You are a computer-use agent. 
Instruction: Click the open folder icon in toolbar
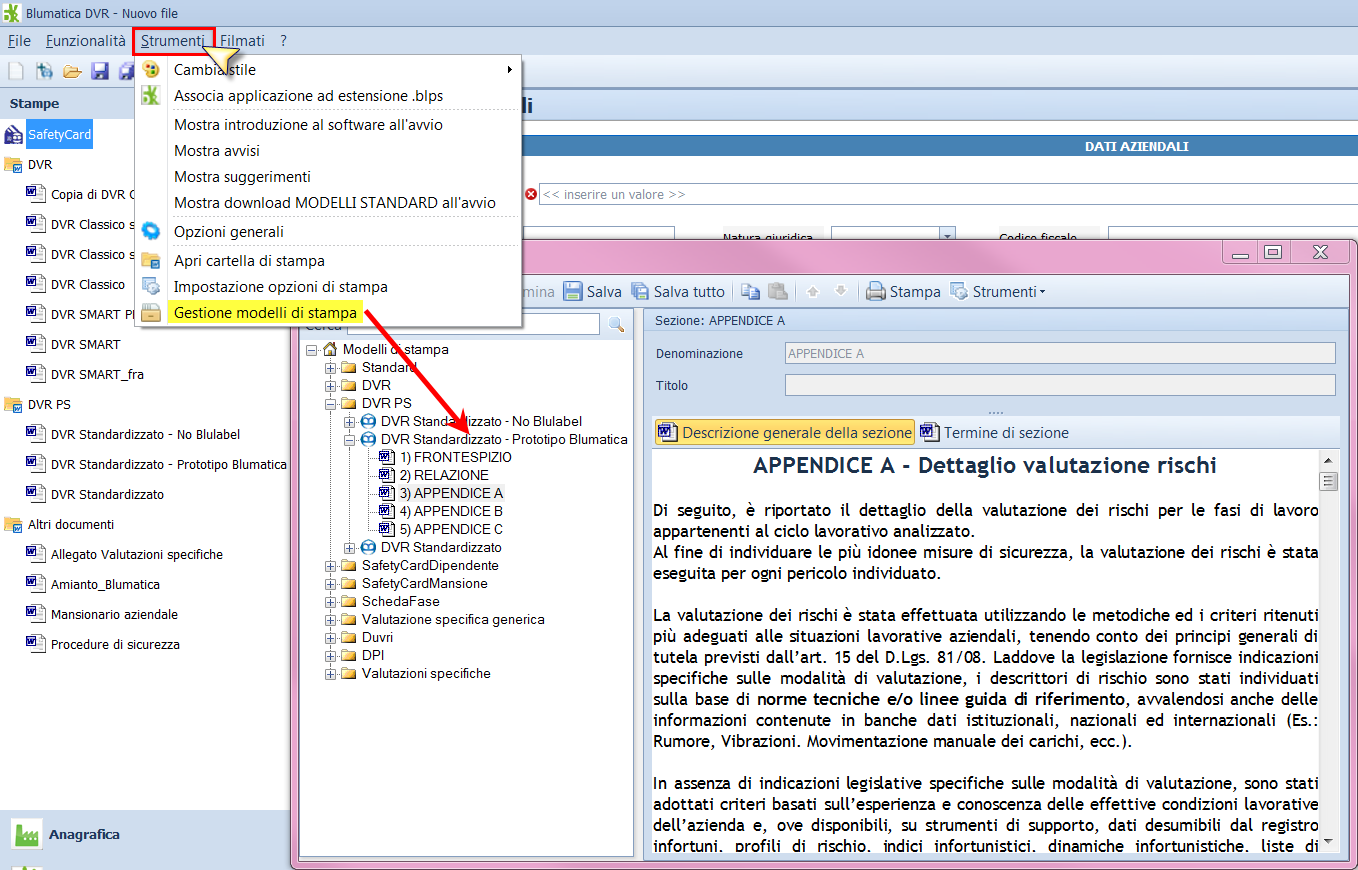coord(72,71)
